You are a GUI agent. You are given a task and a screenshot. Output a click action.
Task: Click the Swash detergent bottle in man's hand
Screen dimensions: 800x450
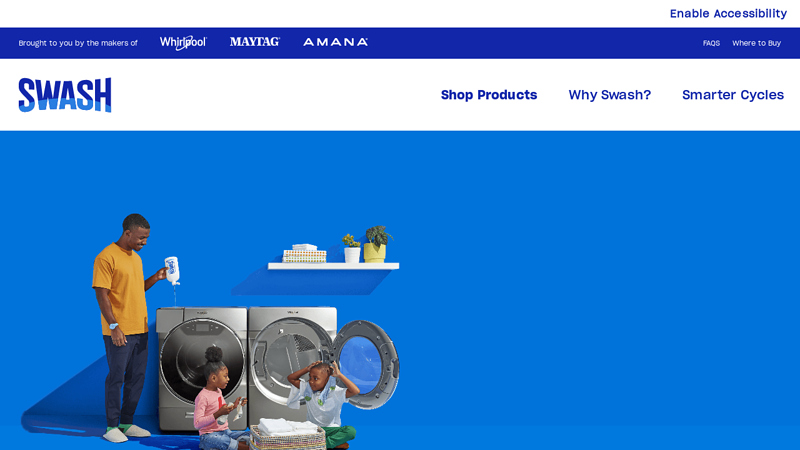172,270
